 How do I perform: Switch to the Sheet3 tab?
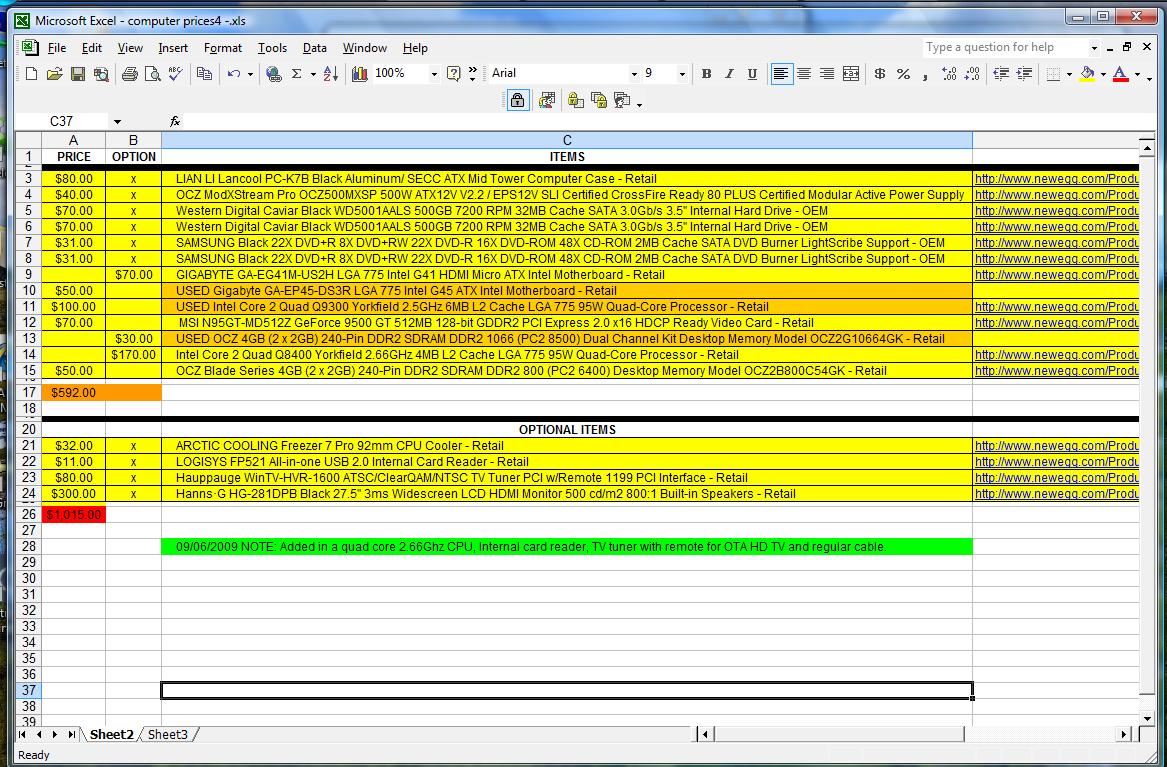coord(168,734)
